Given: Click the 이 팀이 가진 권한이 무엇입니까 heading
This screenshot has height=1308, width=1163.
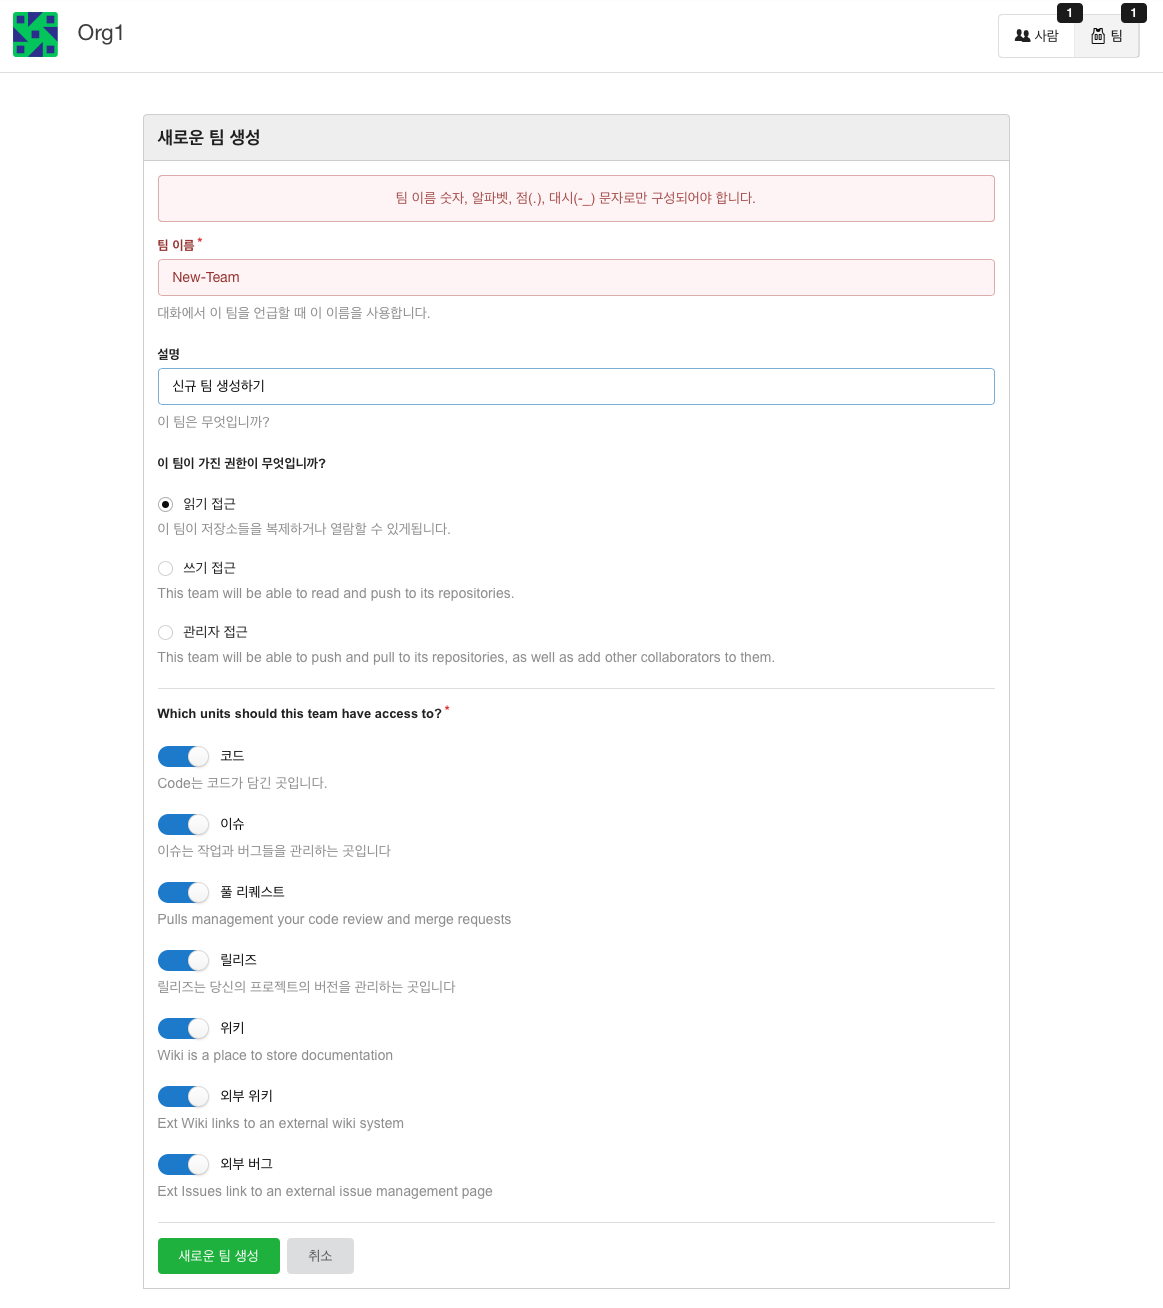Looking at the screenshot, I should 242,463.
